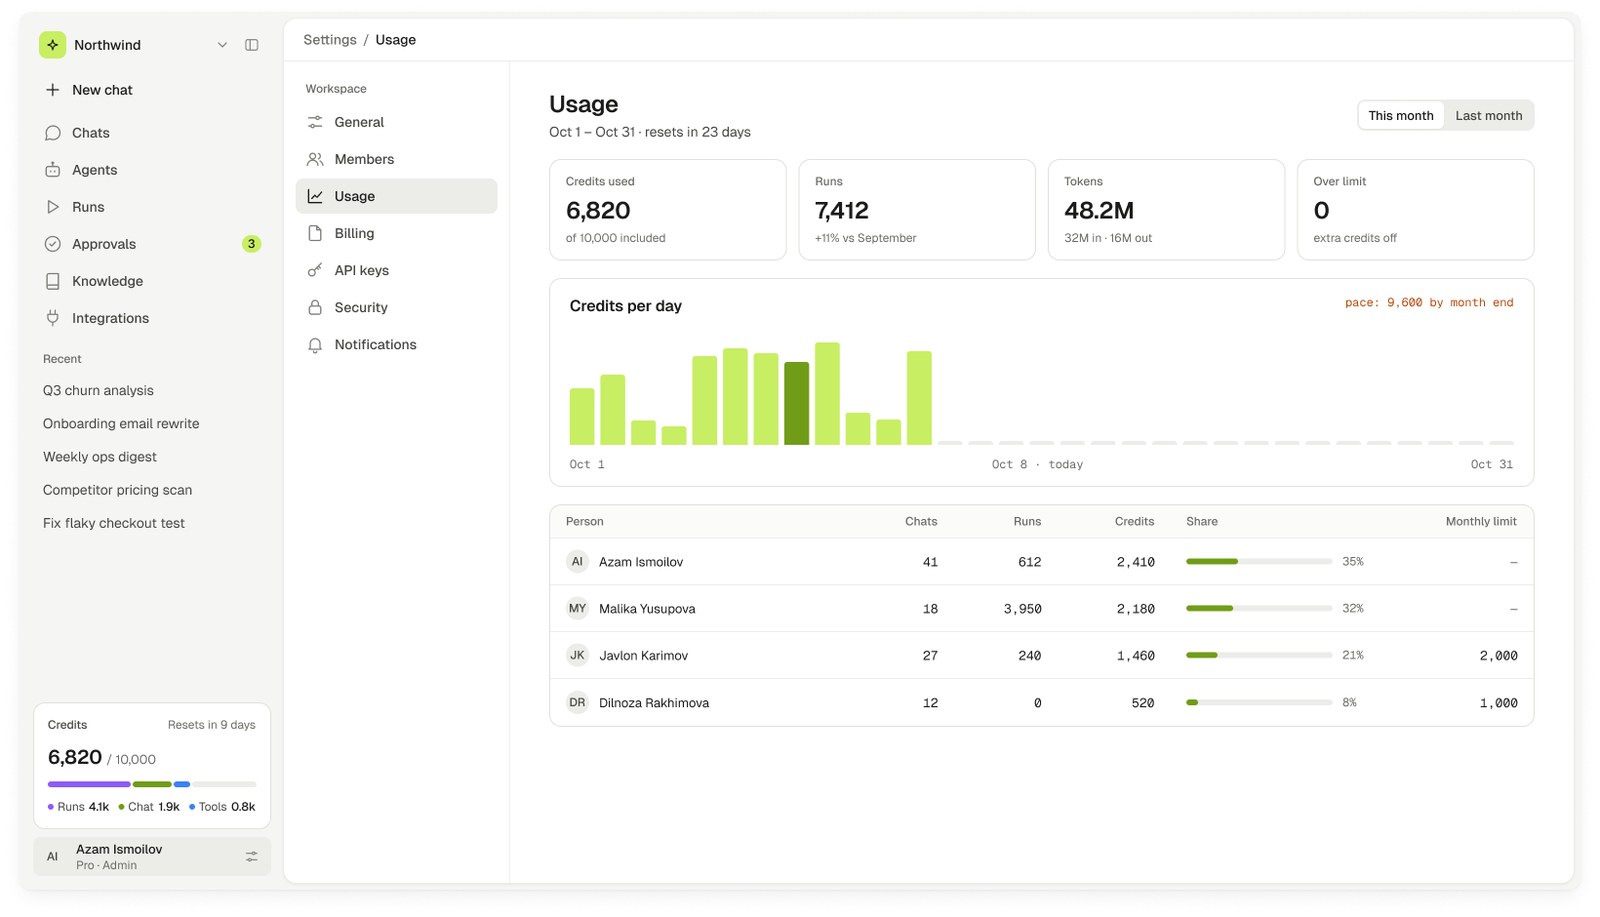The image size is (1600, 917).
Task: Select the Usage settings item
Action: (396, 196)
